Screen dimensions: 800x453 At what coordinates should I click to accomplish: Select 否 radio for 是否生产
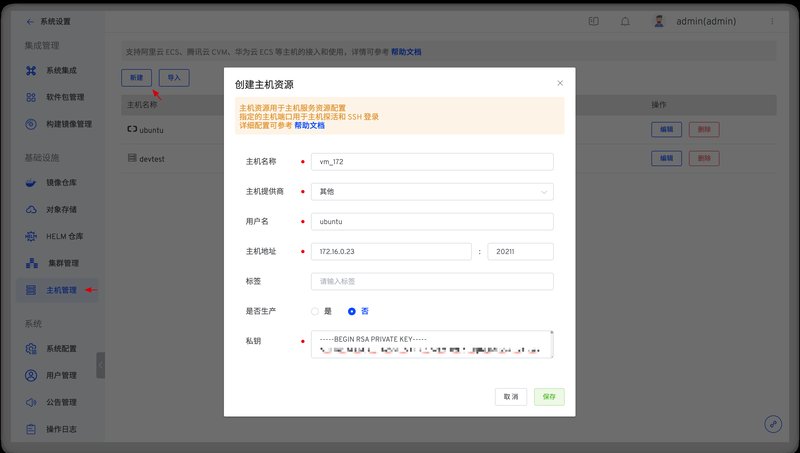pos(352,311)
